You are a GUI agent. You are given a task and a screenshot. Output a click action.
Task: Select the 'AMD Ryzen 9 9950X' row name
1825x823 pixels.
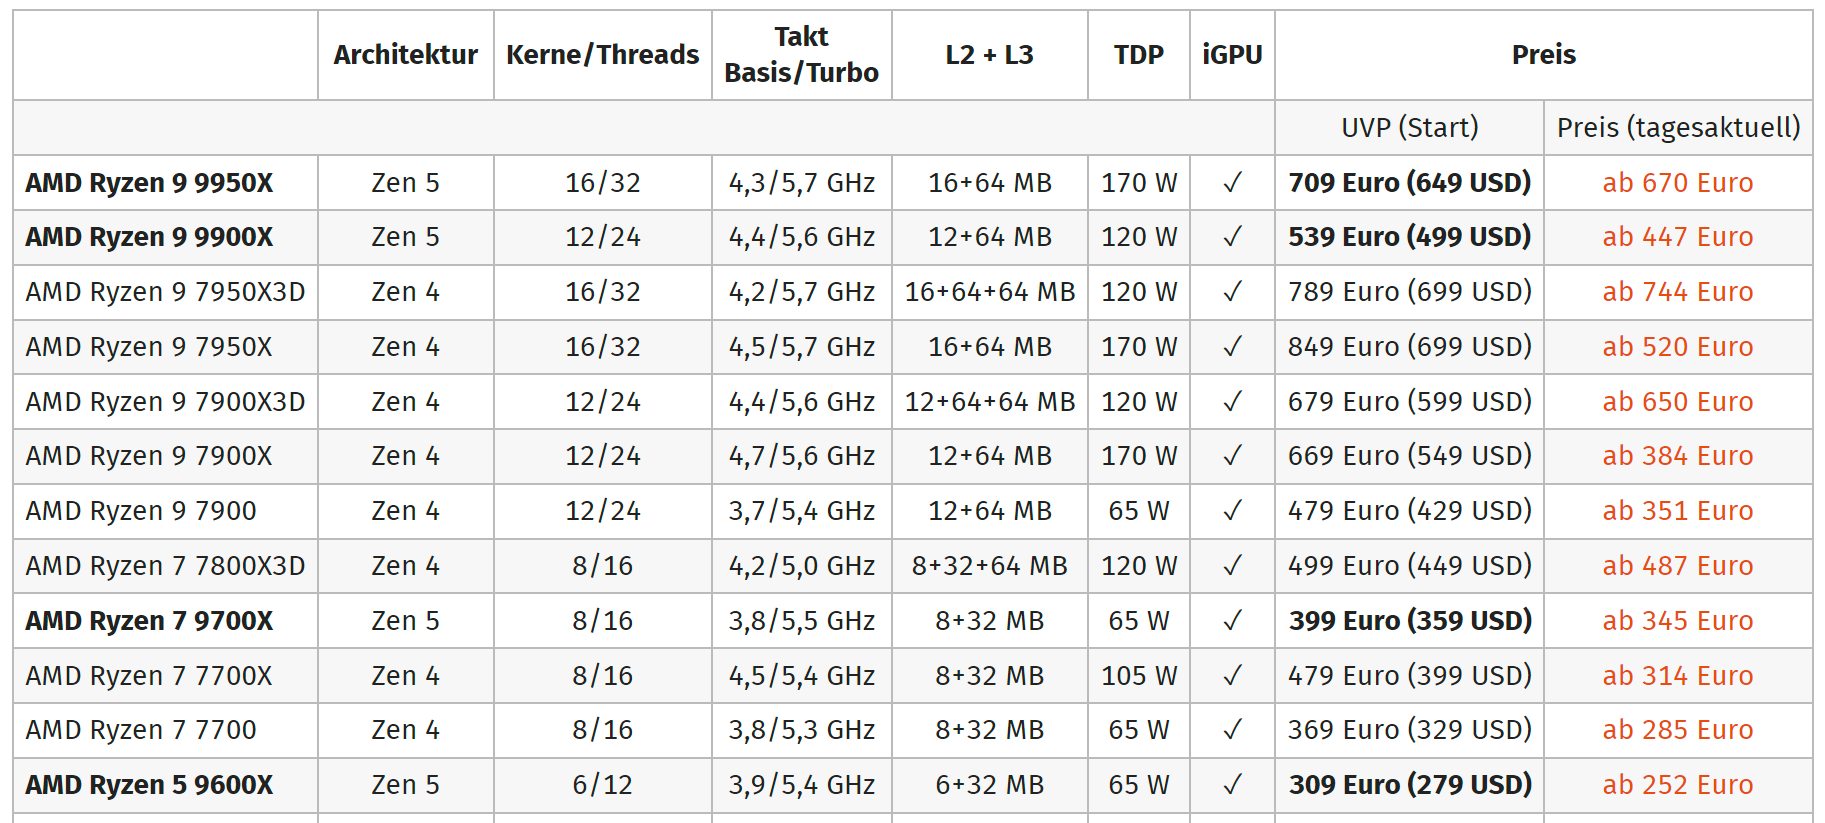[x=149, y=183]
